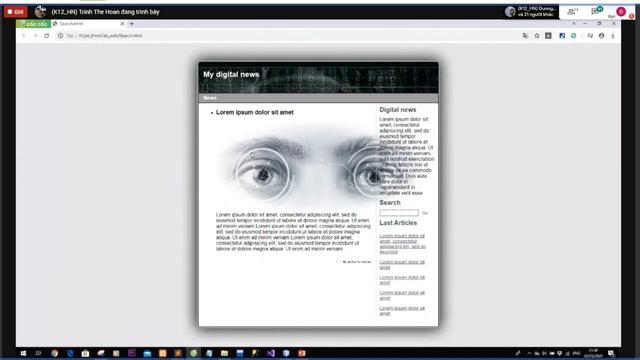Launch Microsoft Edge from the taskbar

(70, 353)
